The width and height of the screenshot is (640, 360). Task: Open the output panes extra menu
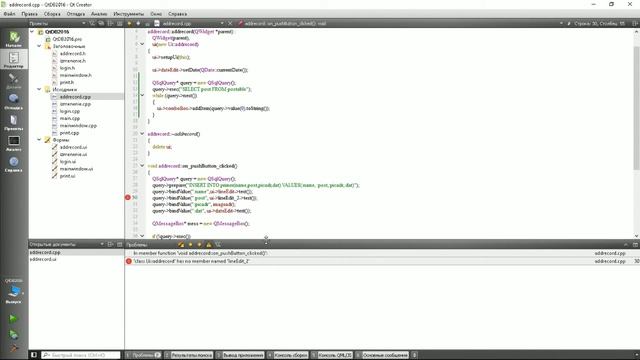tap(415, 355)
